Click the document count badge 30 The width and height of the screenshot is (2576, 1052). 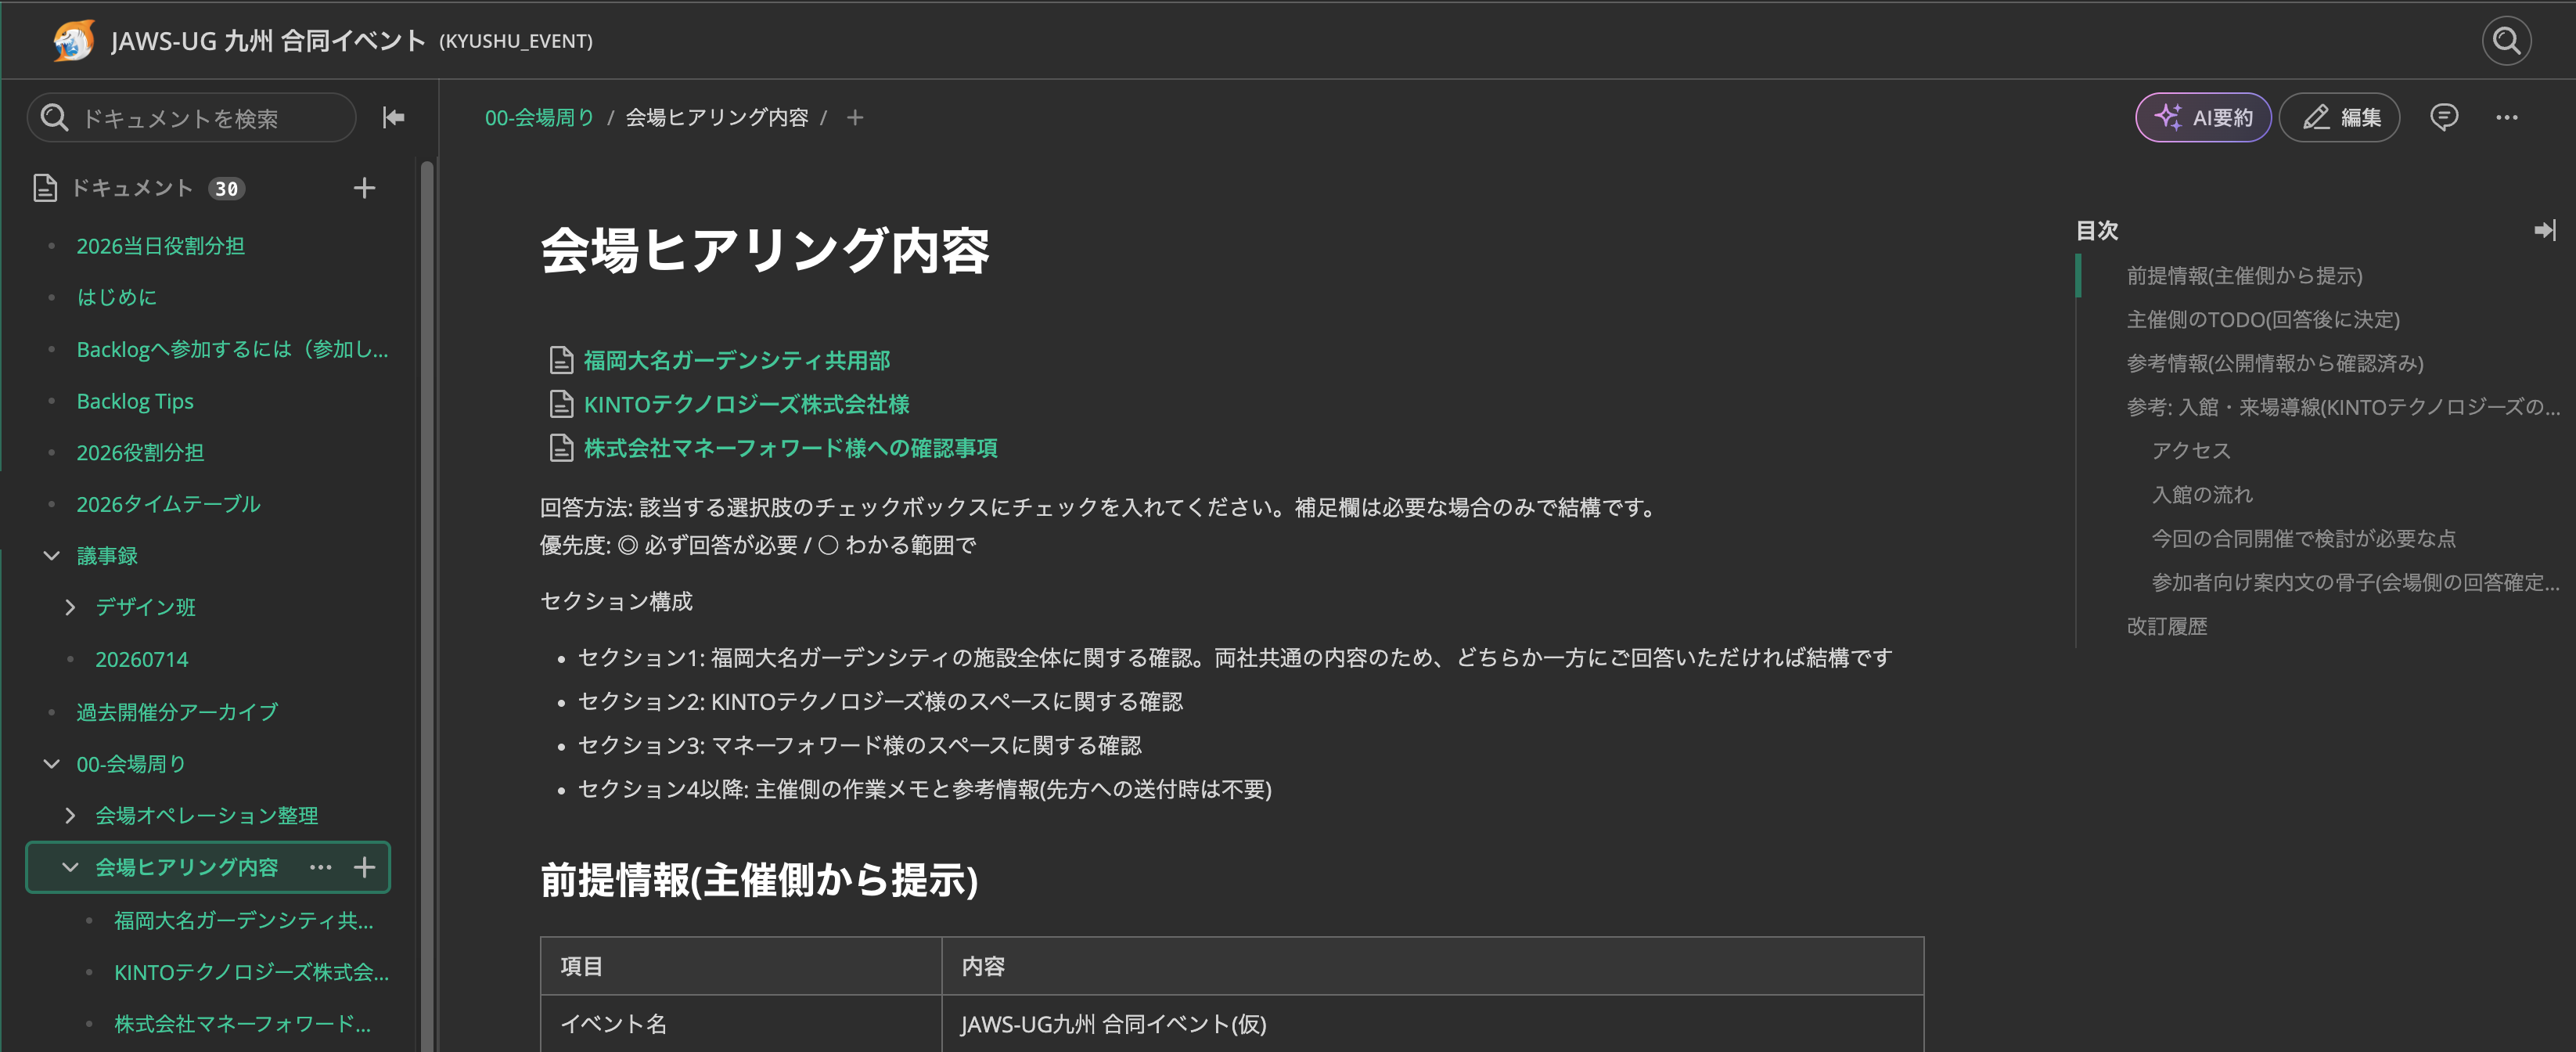227,188
